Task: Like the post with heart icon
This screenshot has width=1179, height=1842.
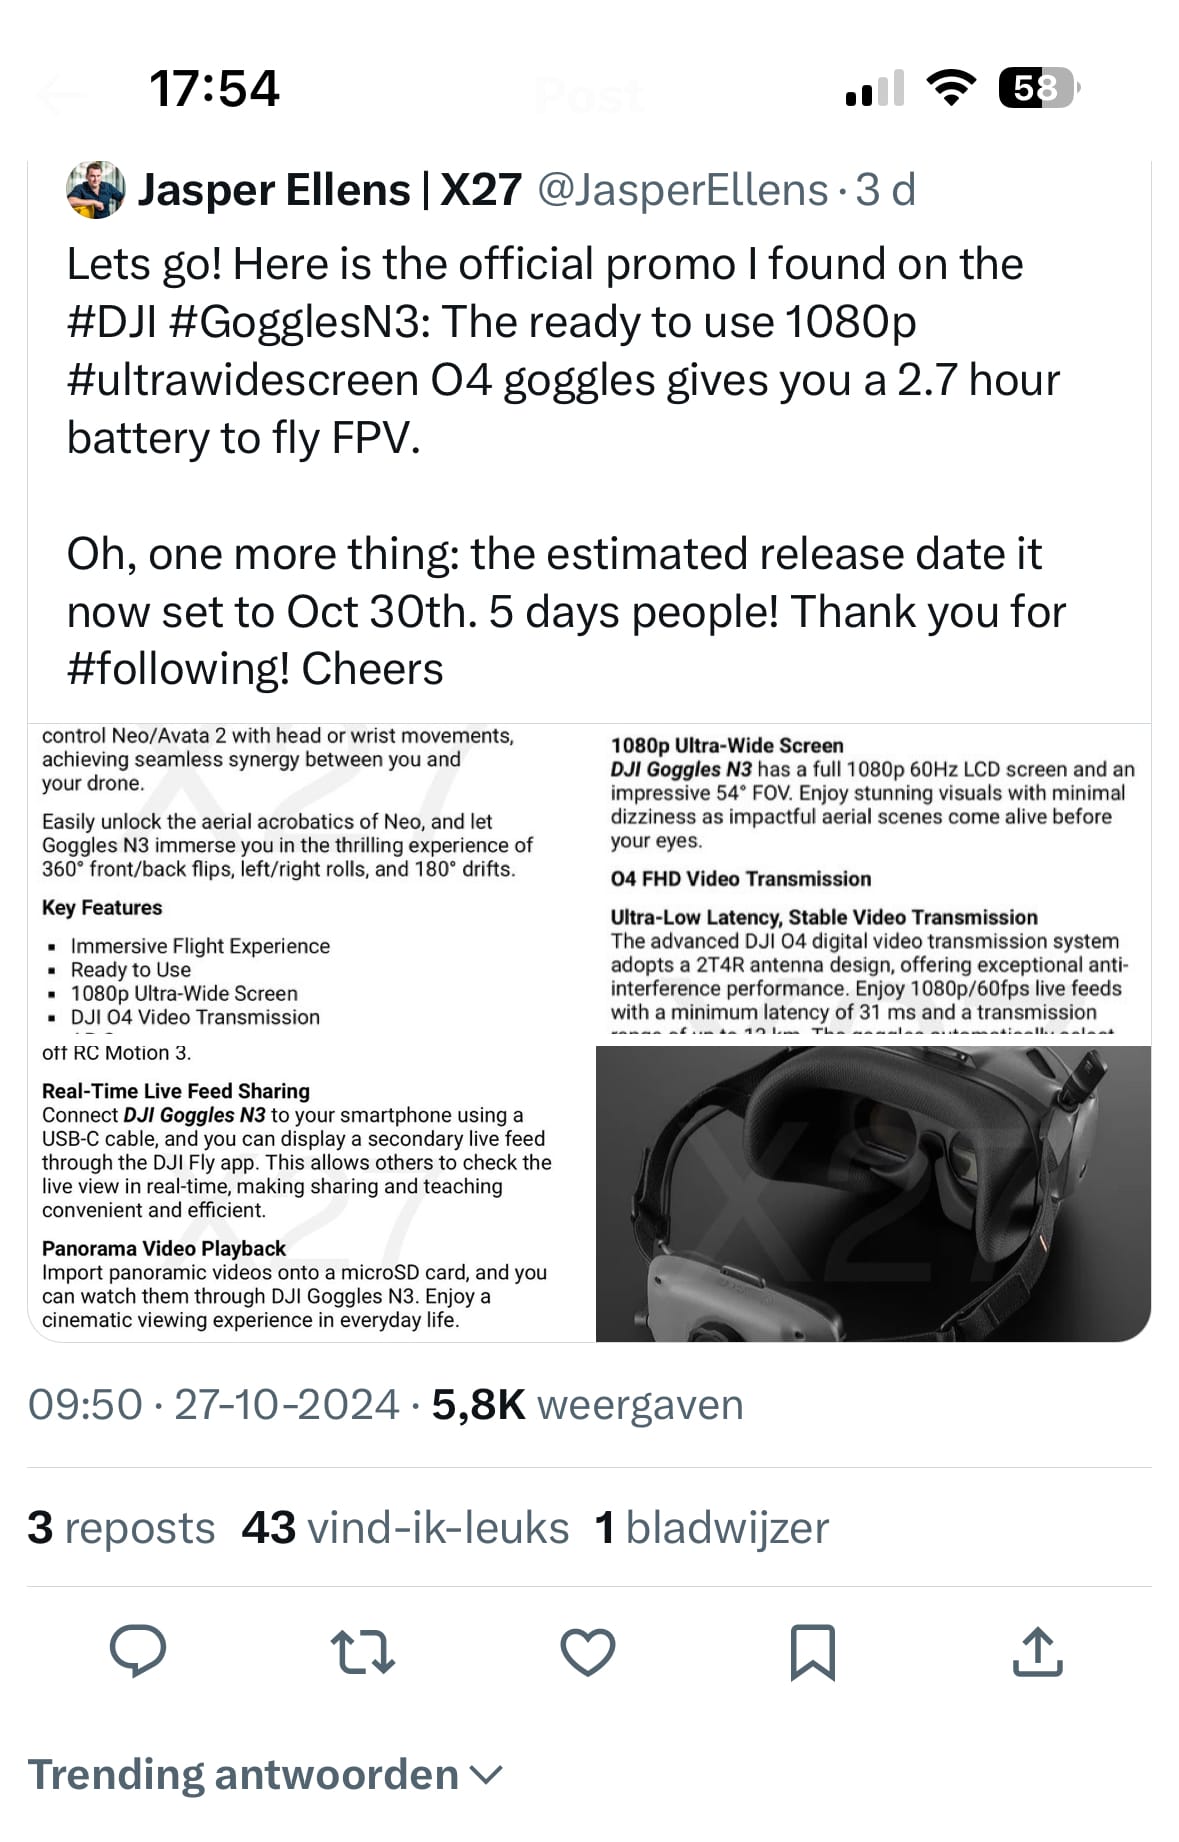Action: tap(587, 1651)
